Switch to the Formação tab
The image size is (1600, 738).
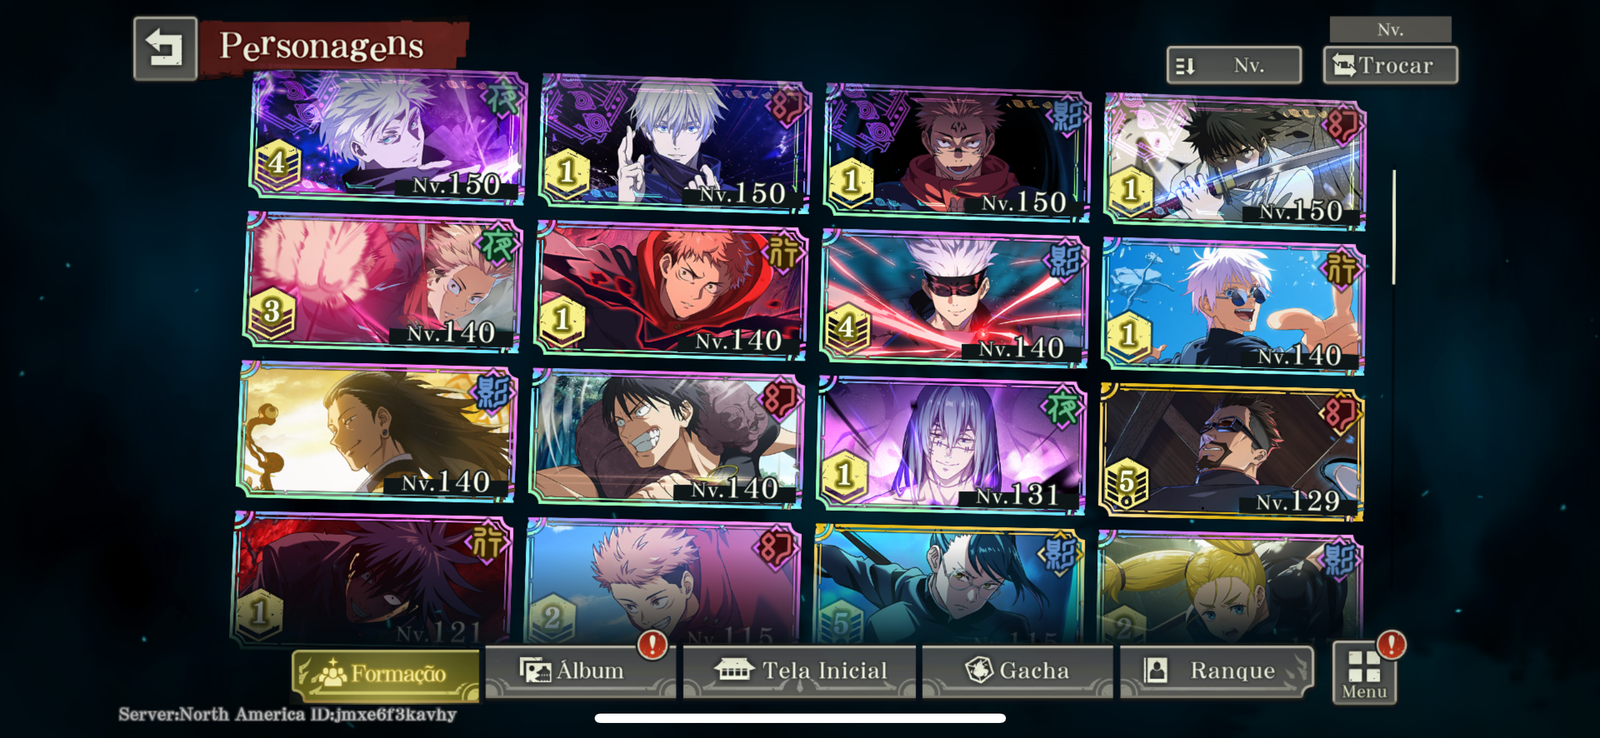[x=386, y=675]
